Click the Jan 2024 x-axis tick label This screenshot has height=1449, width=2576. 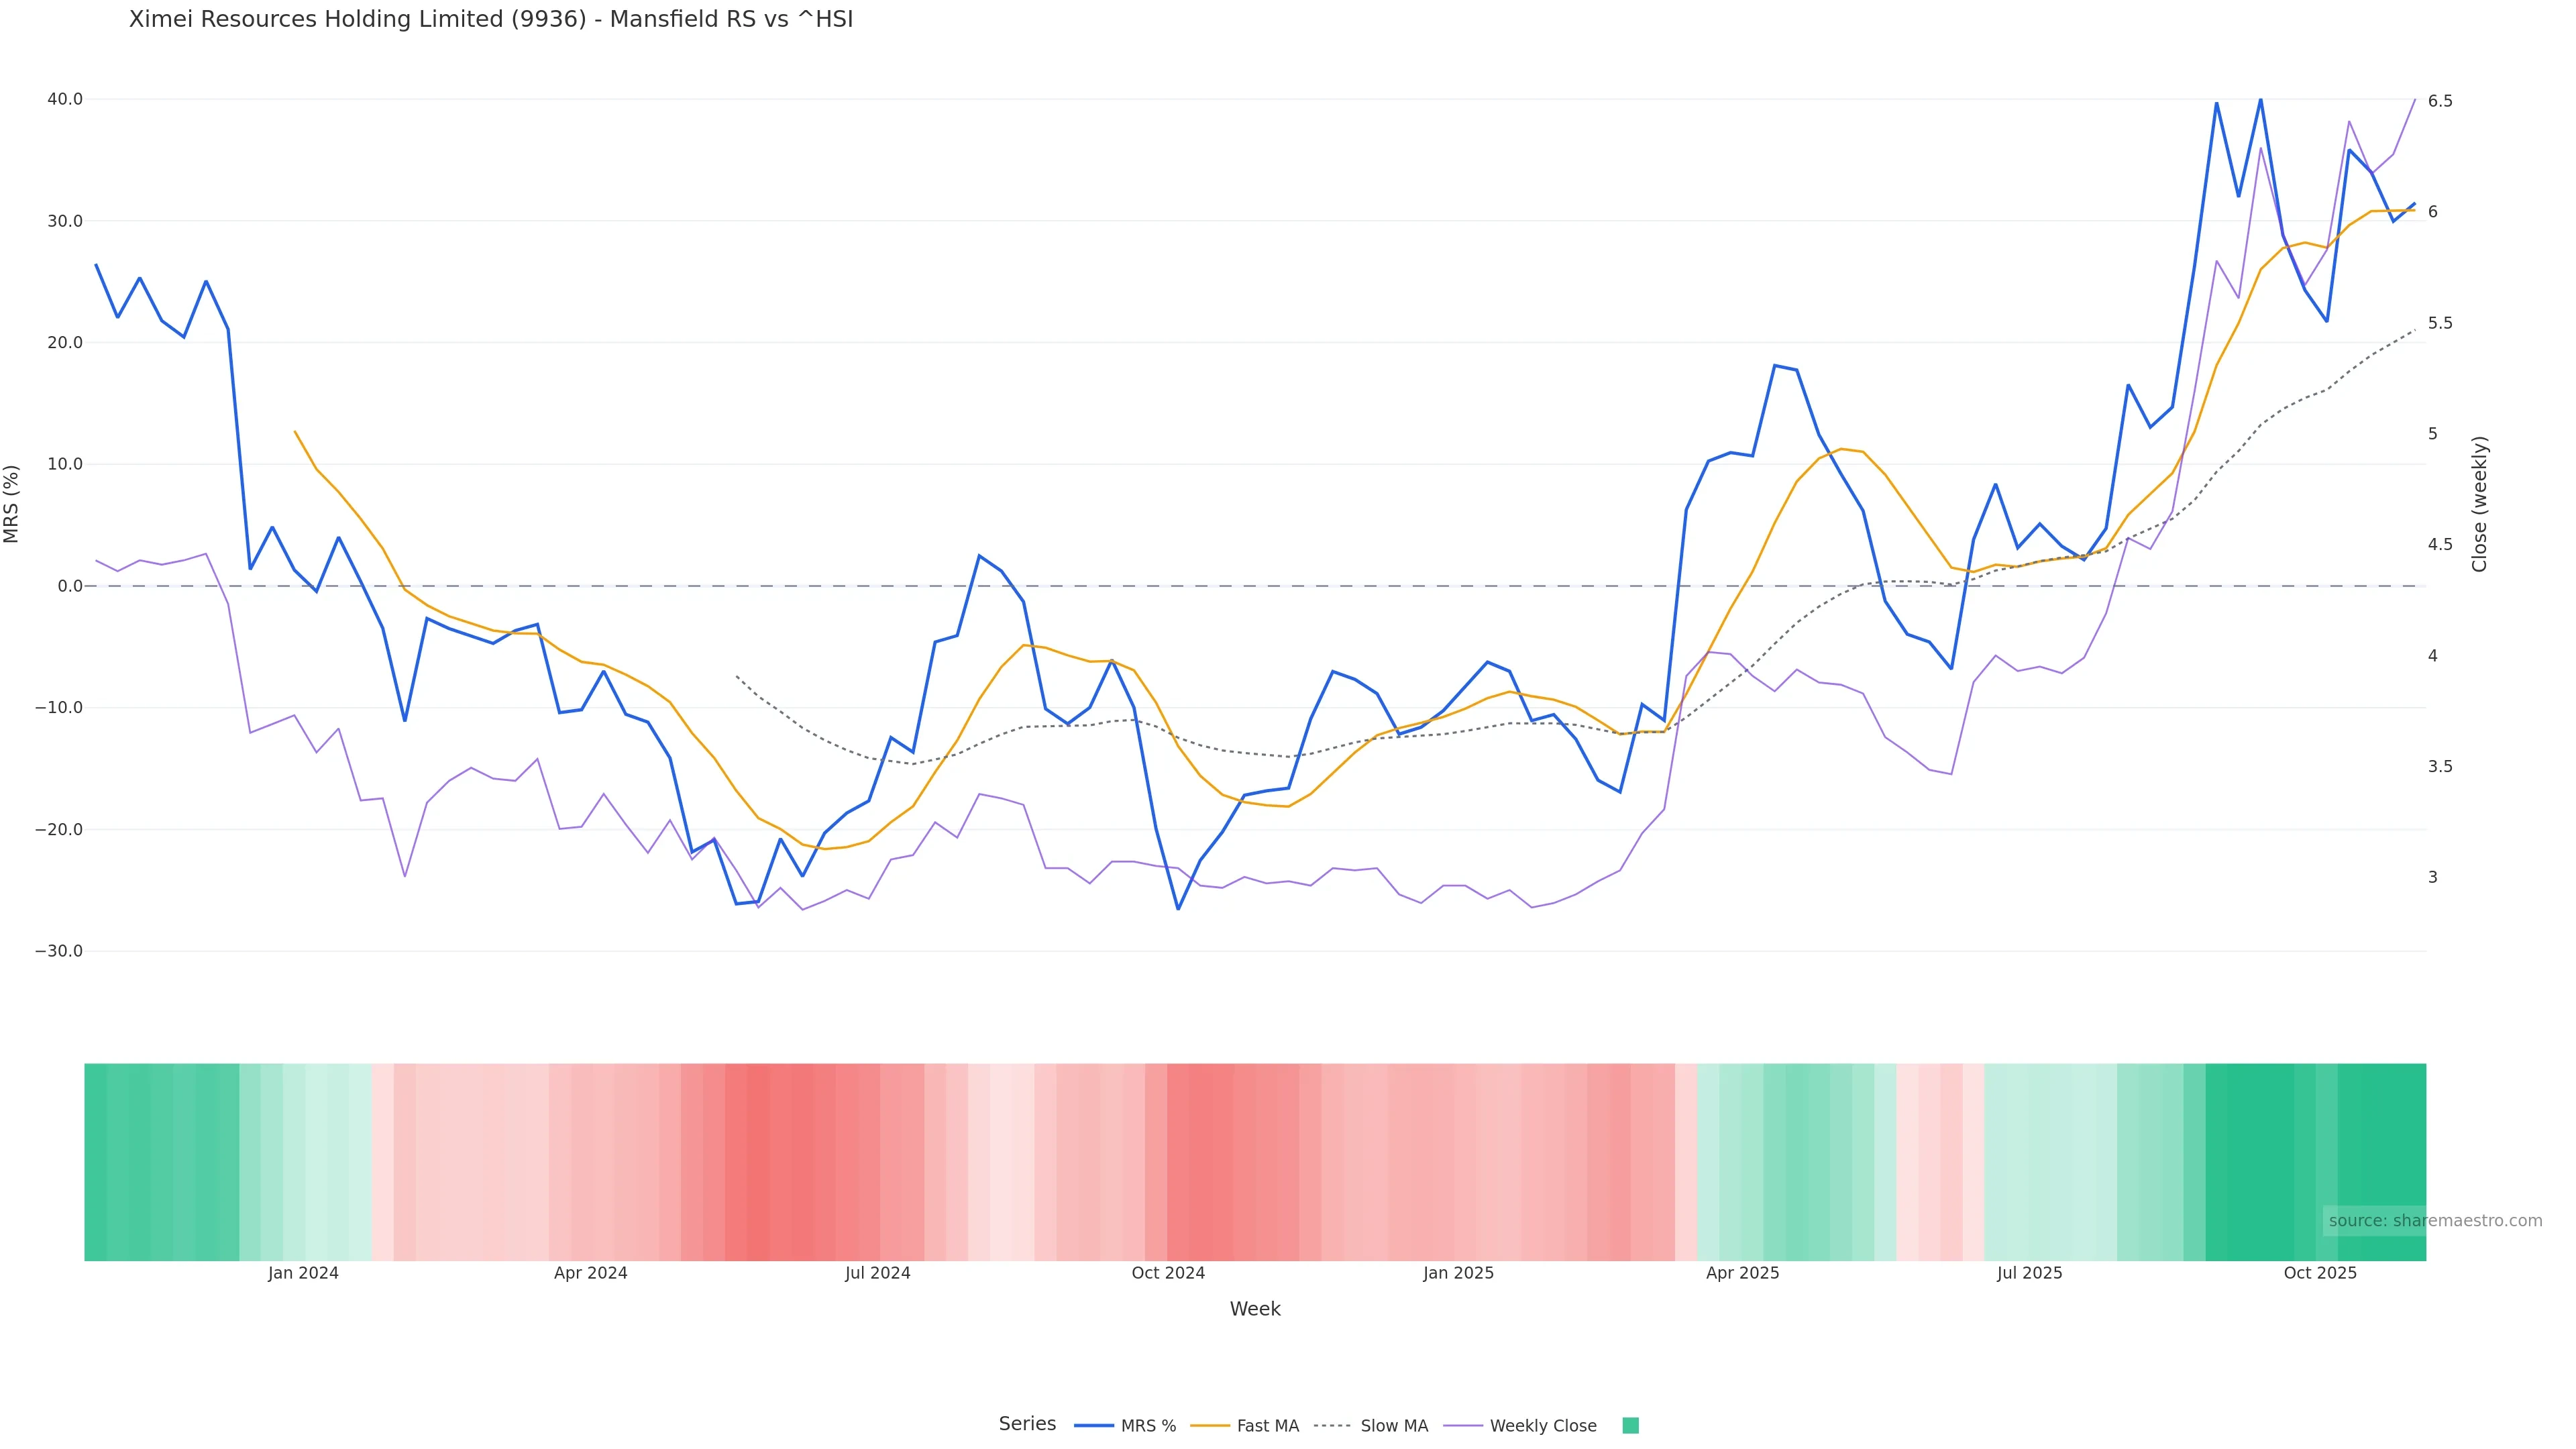(303, 1273)
